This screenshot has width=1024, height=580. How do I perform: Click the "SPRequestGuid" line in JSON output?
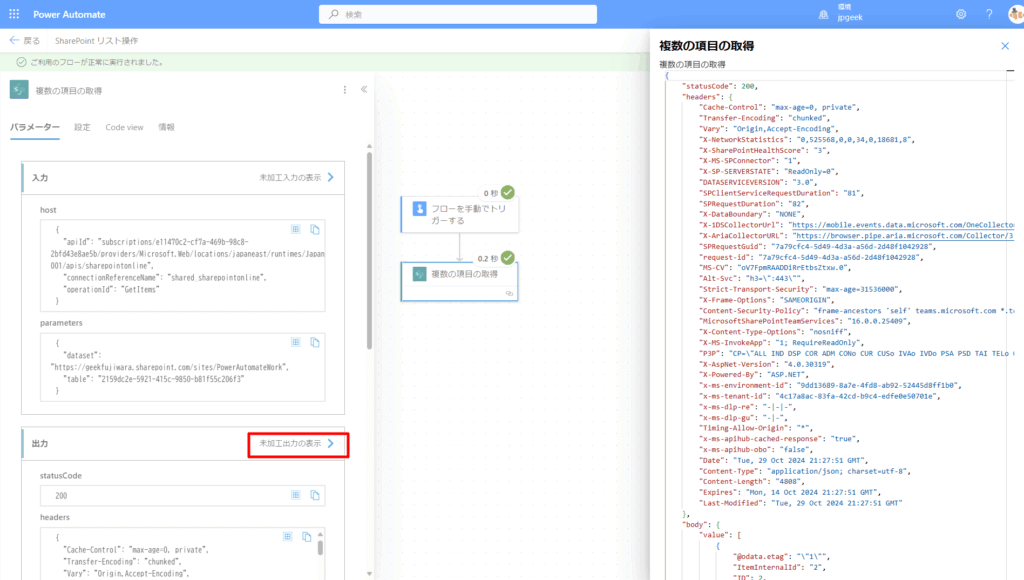click(818, 247)
